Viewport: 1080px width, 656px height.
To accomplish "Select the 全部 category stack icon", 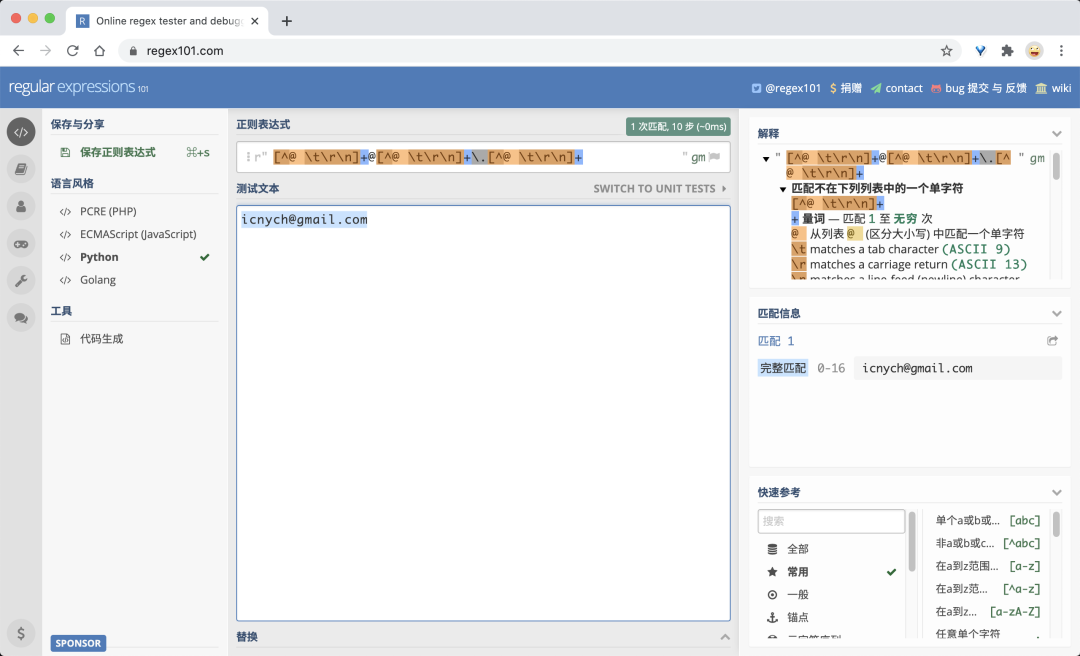I will point(772,549).
